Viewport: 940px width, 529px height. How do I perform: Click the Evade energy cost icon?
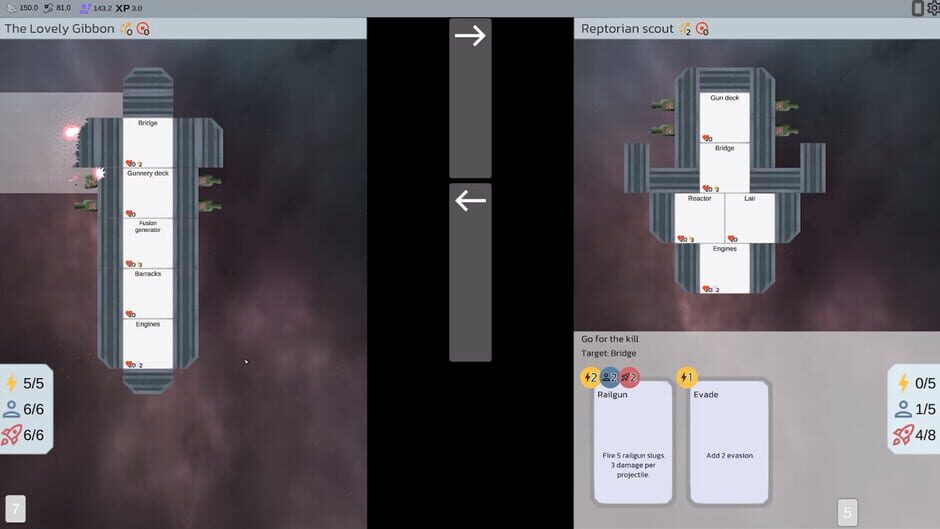coord(686,377)
